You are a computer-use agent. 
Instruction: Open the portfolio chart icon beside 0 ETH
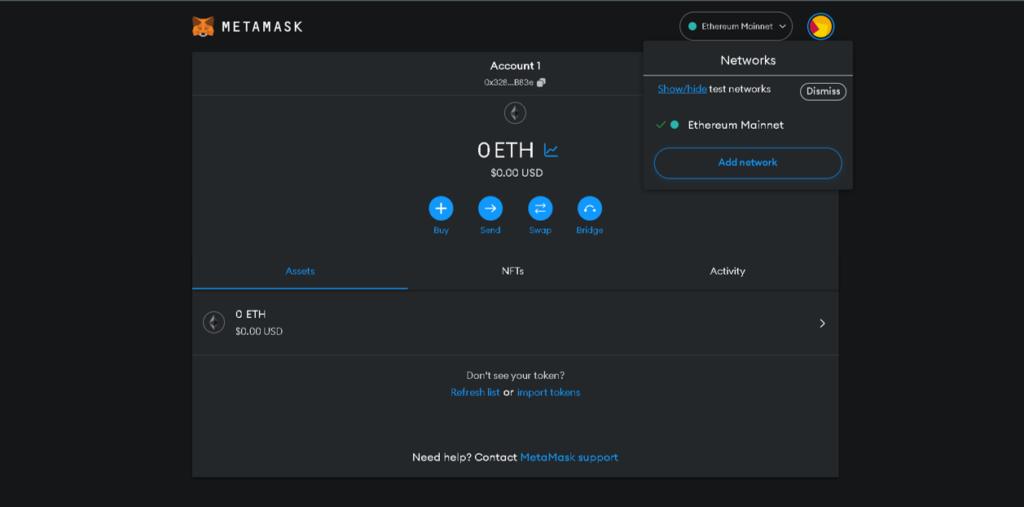(551, 151)
